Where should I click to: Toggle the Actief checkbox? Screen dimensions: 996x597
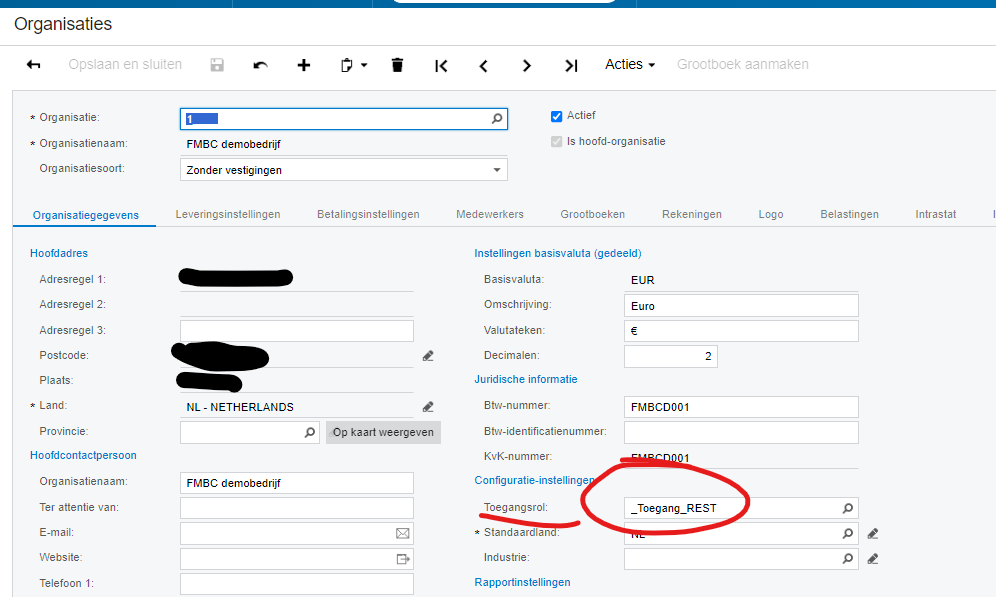click(x=556, y=116)
